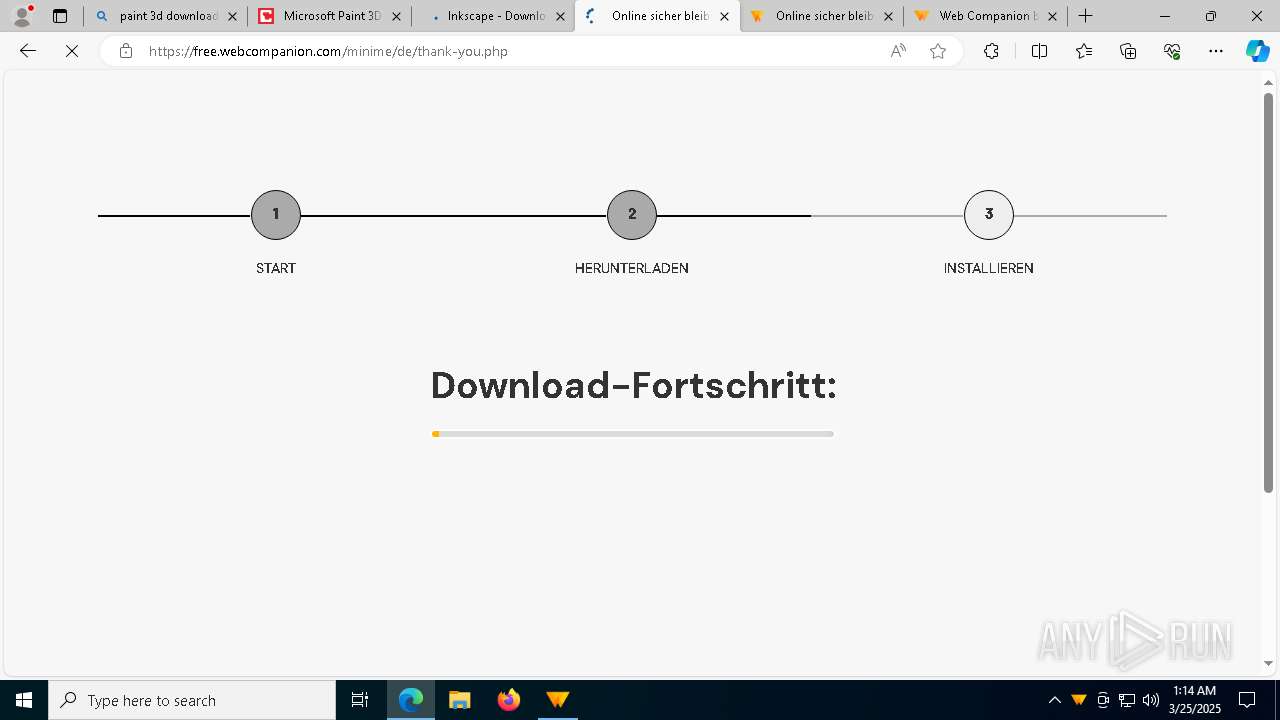Open the clock and date flyout
This screenshot has height=720, width=1280.
[1194, 700]
